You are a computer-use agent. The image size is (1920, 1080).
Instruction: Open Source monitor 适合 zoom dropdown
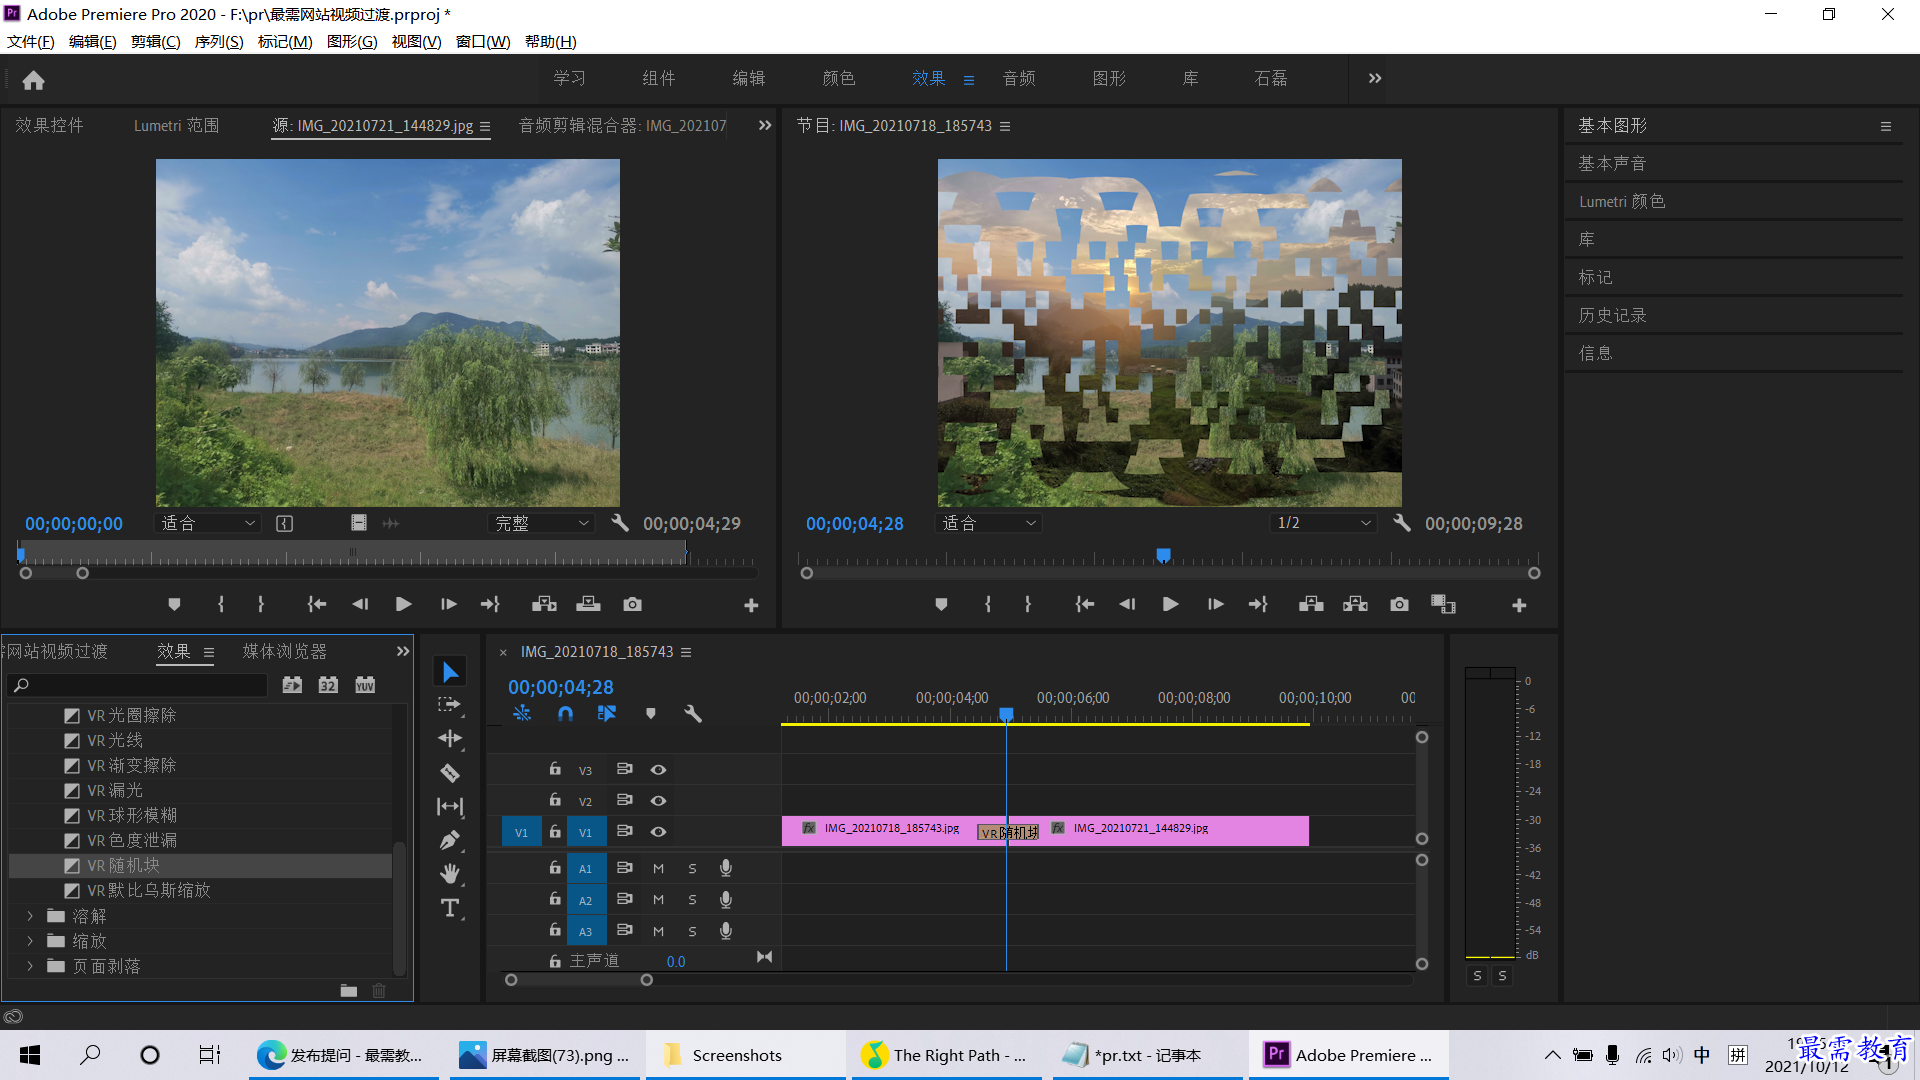[x=209, y=523]
